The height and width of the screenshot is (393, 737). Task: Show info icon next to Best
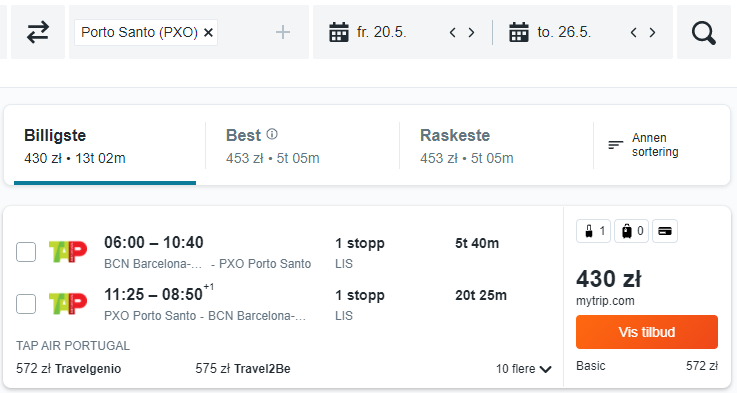click(272, 134)
